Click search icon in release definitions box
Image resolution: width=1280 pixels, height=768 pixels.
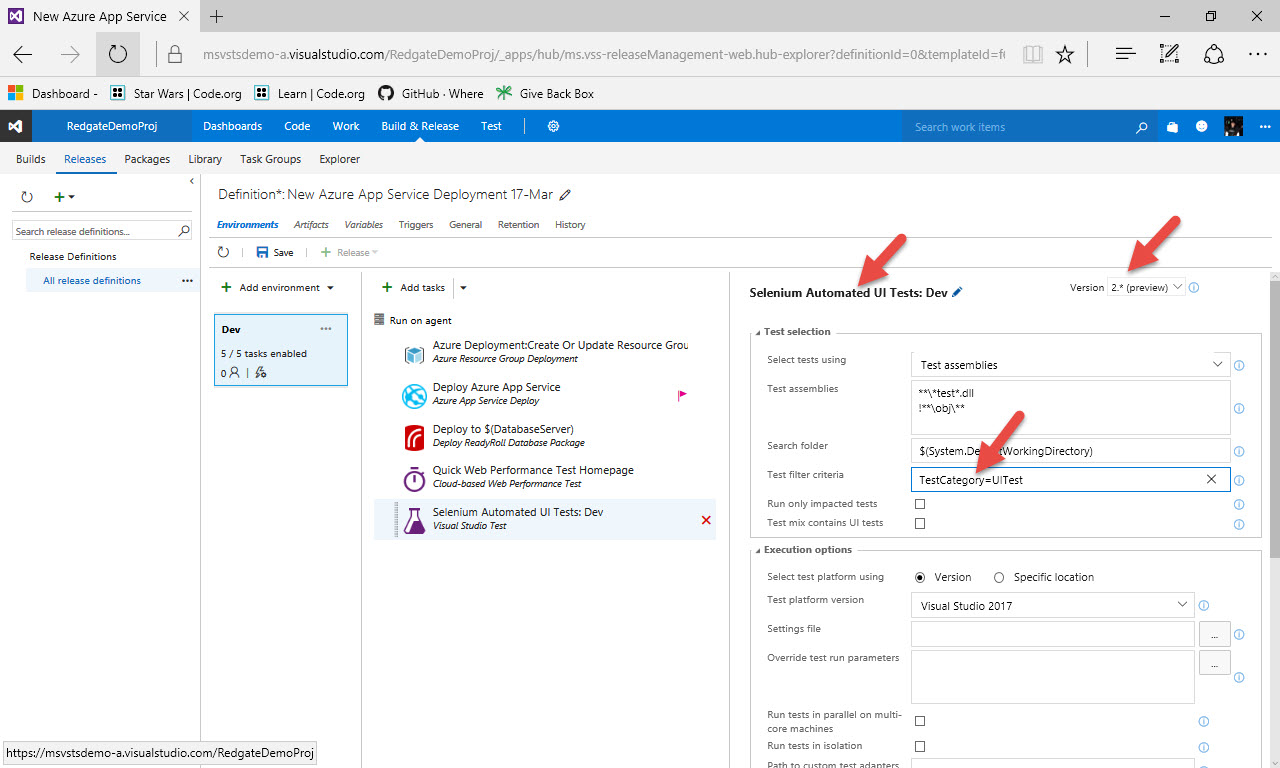click(x=184, y=231)
